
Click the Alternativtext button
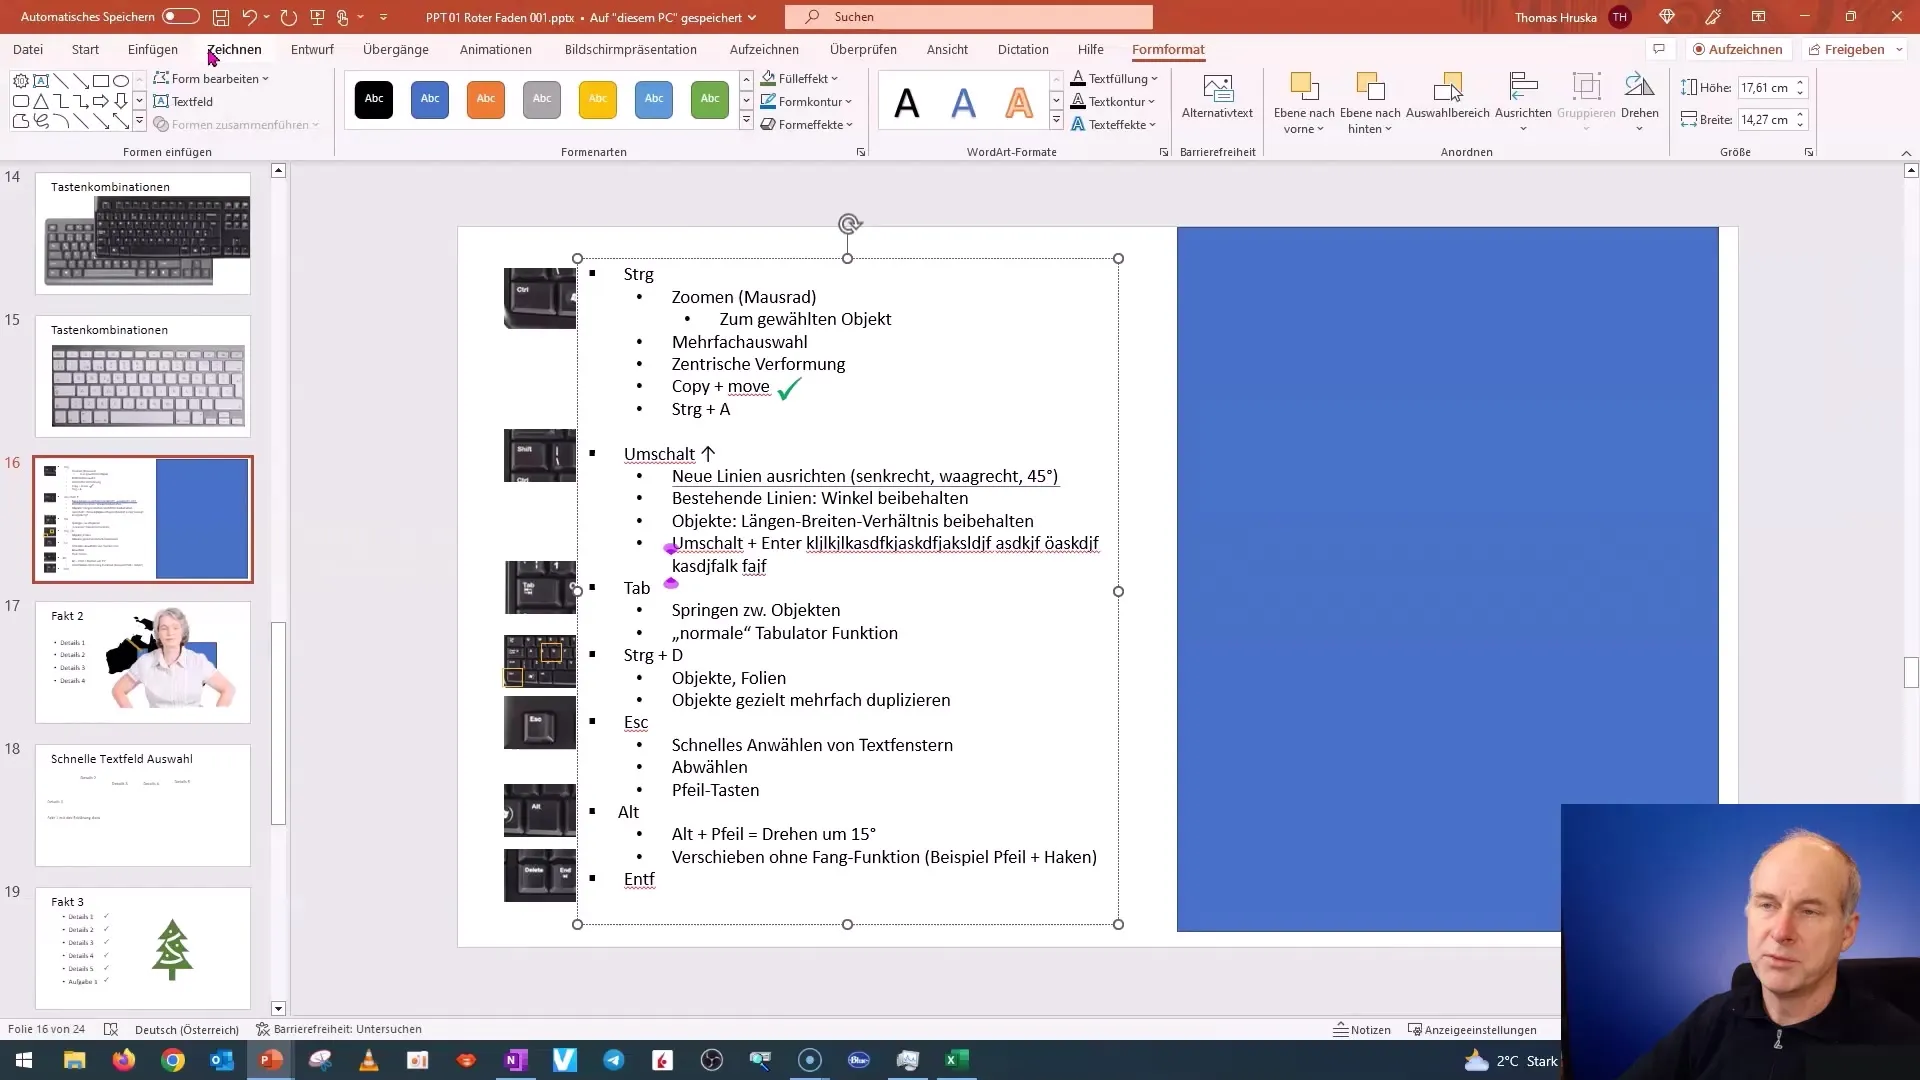[1217, 97]
